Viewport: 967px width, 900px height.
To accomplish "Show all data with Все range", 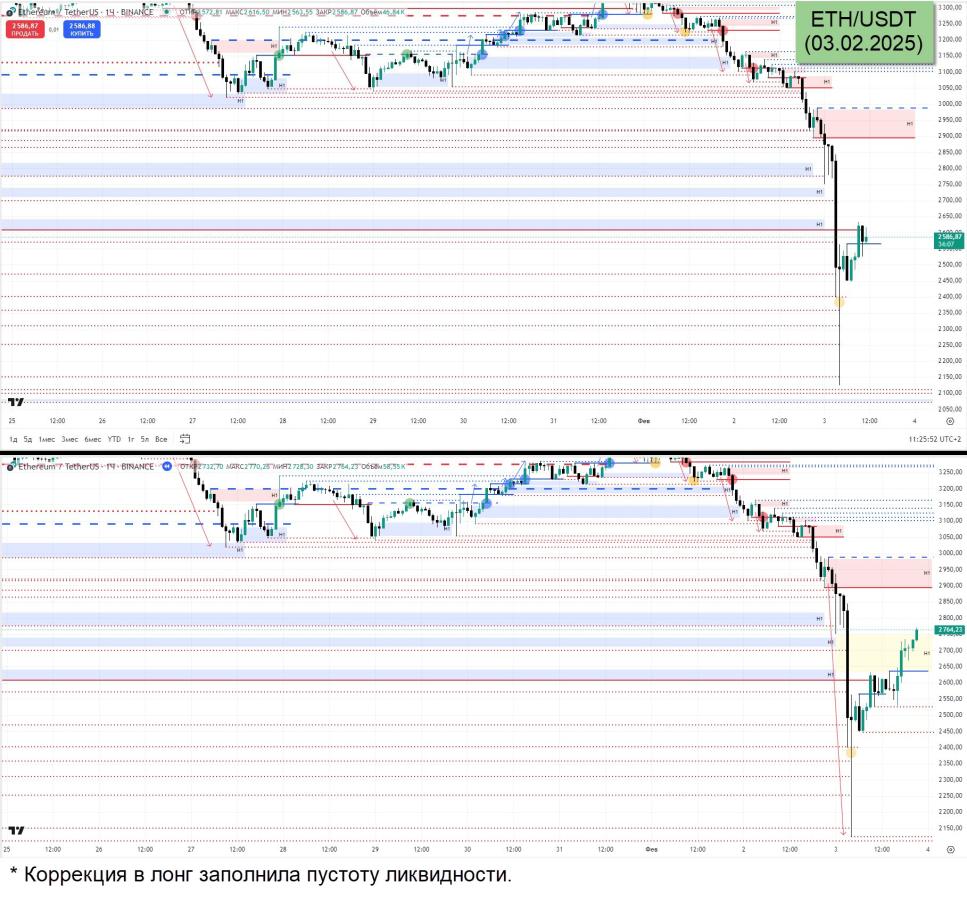I will tap(162, 439).
